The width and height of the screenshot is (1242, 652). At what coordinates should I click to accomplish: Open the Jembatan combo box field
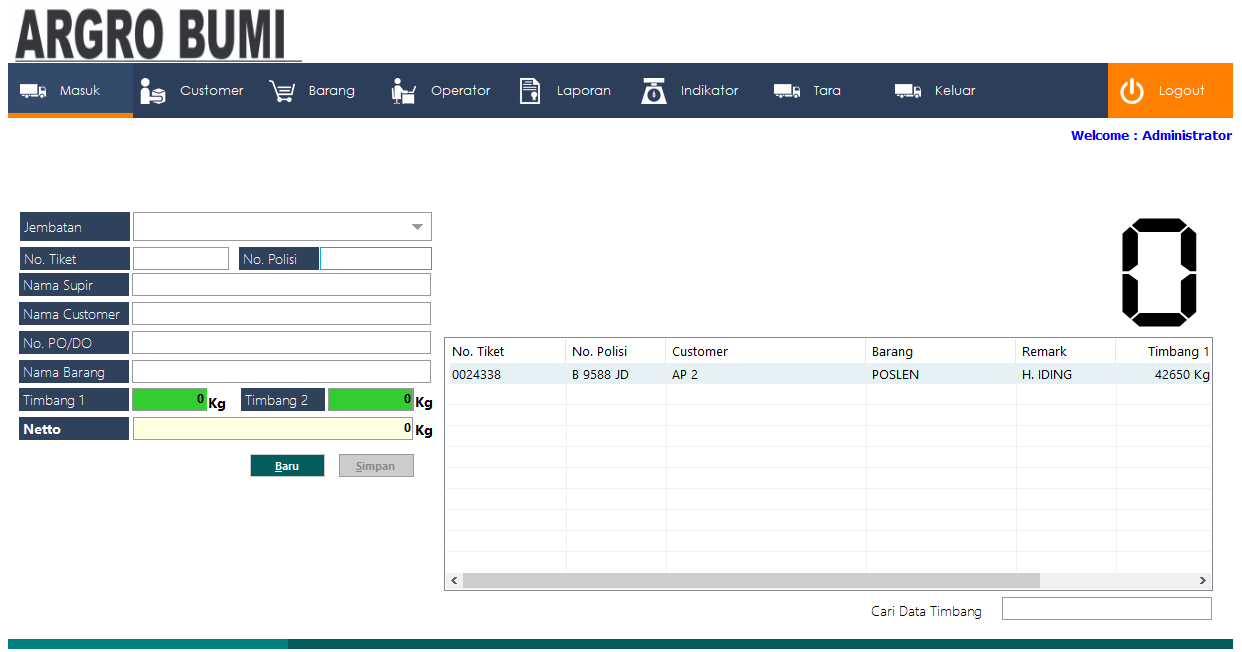click(282, 227)
